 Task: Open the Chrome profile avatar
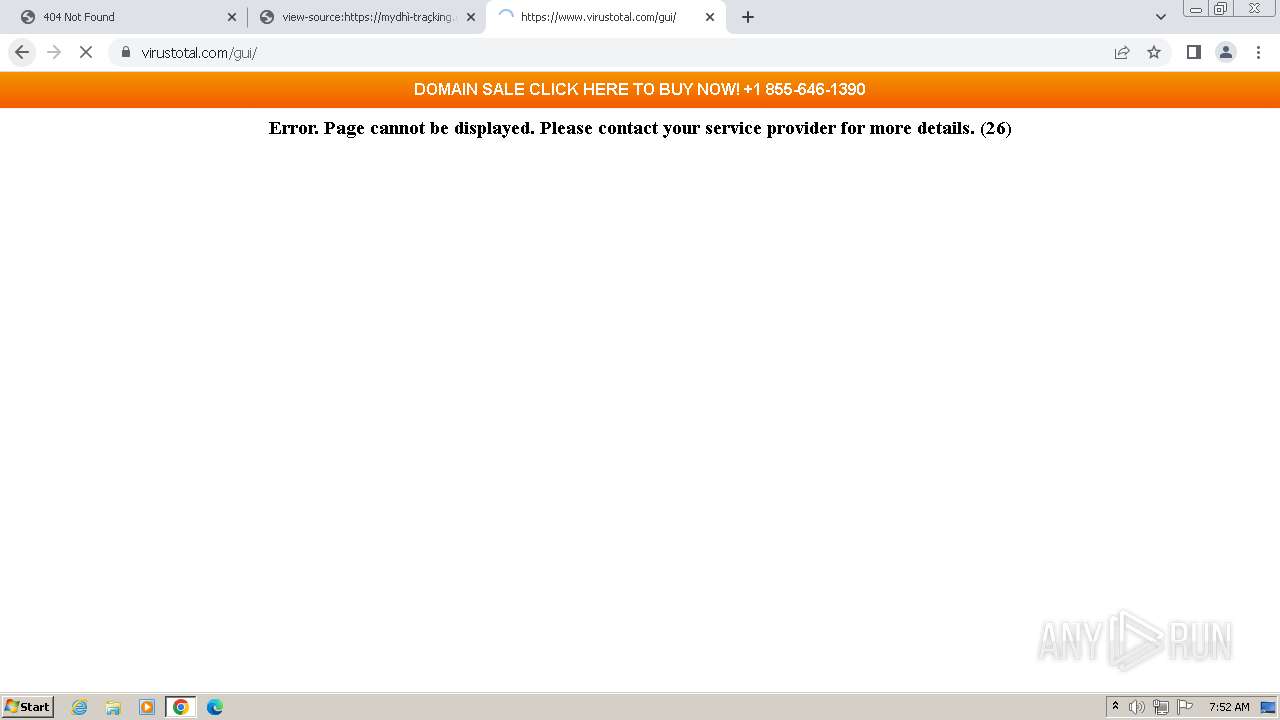click(1226, 52)
